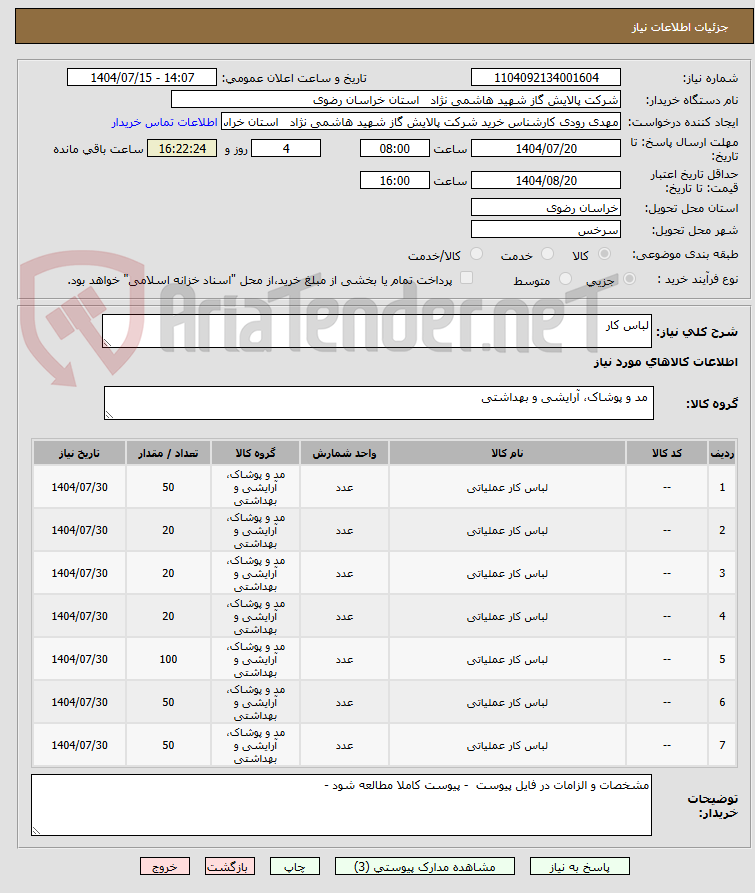Image resolution: width=755 pixels, height=893 pixels.
Task: Toggle the Islamic treasury payment checkbox
Action: pyautogui.click(x=466, y=278)
